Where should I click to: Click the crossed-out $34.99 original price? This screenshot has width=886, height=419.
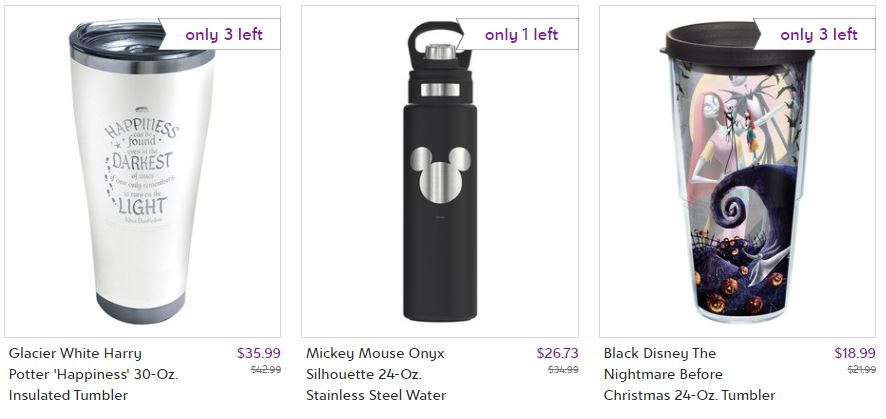point(563,370)
